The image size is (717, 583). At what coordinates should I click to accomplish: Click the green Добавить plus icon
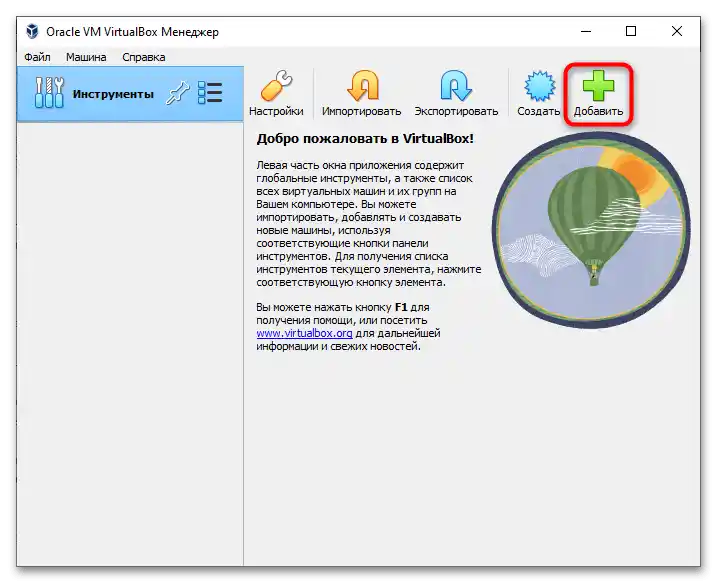(x=598, y=86)
